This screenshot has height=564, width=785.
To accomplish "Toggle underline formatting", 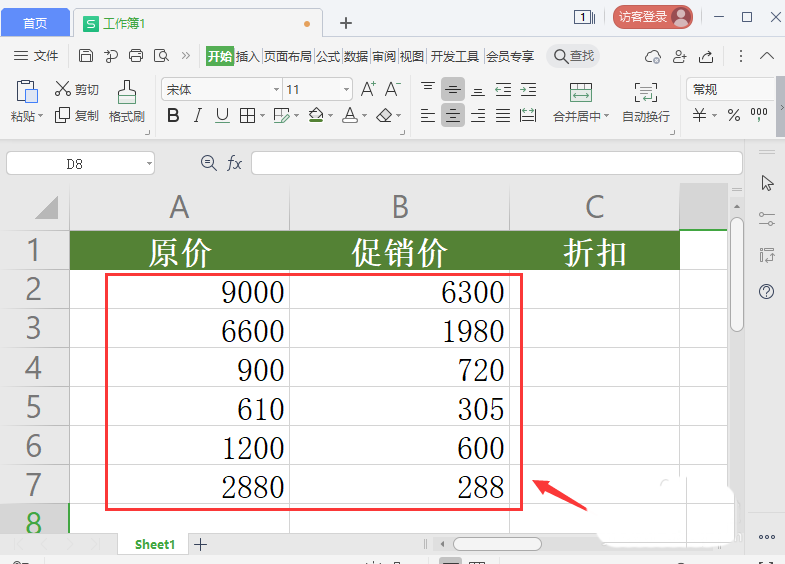I will (222, 116).
